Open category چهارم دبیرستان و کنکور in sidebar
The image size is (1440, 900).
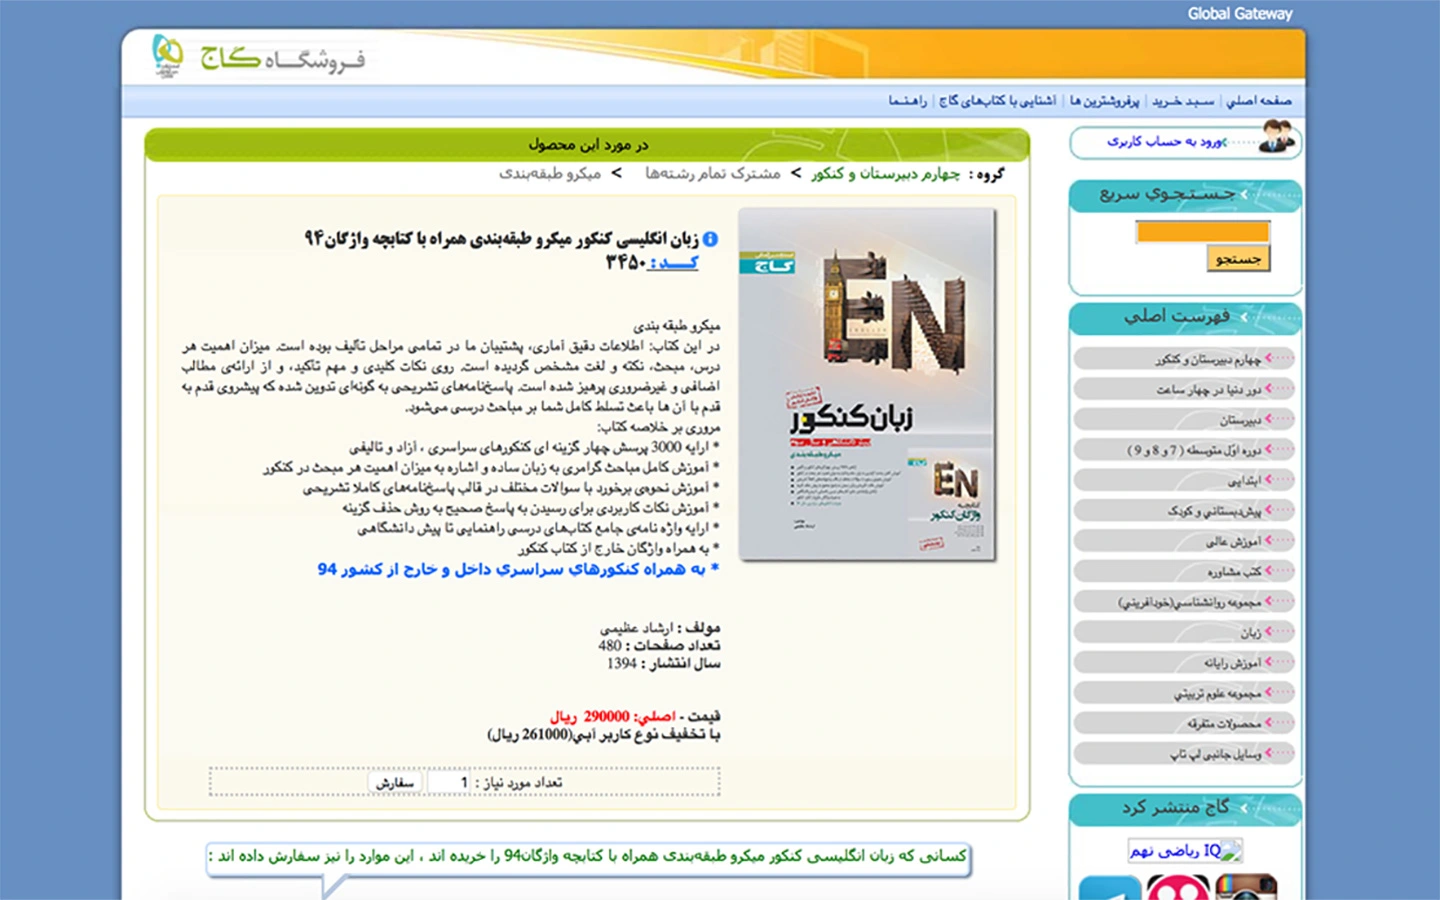pyautogui.click(x=1185, y=358)
